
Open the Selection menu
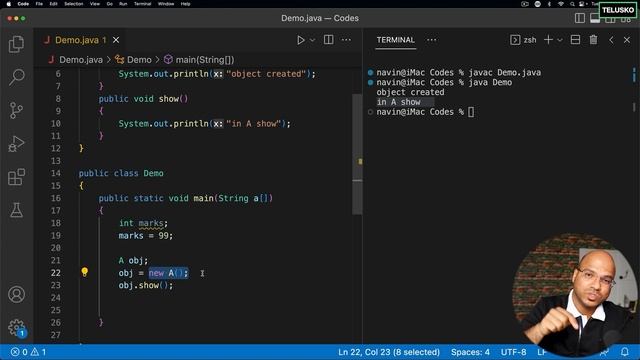74,4
